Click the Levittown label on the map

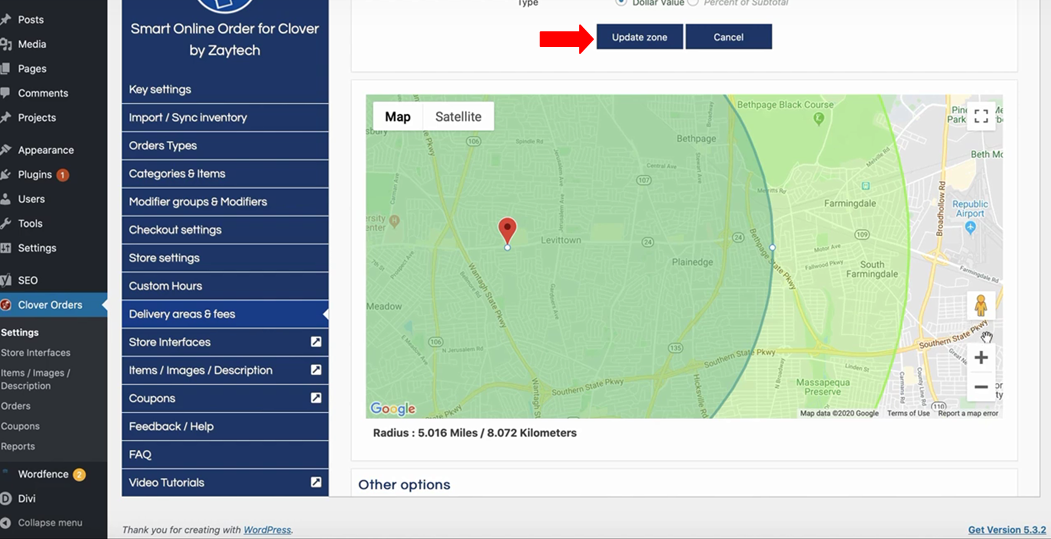pos(561,240)
